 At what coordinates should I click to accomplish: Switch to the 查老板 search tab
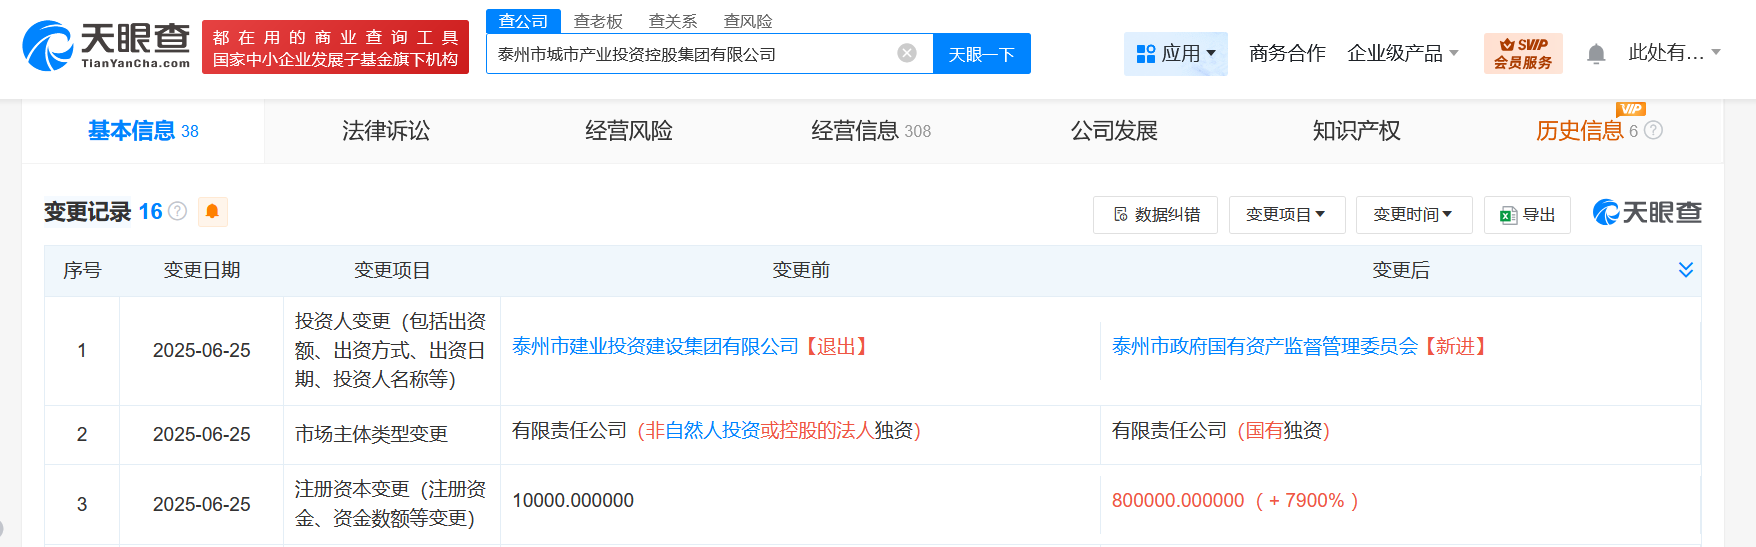click(x=598, y=21)
